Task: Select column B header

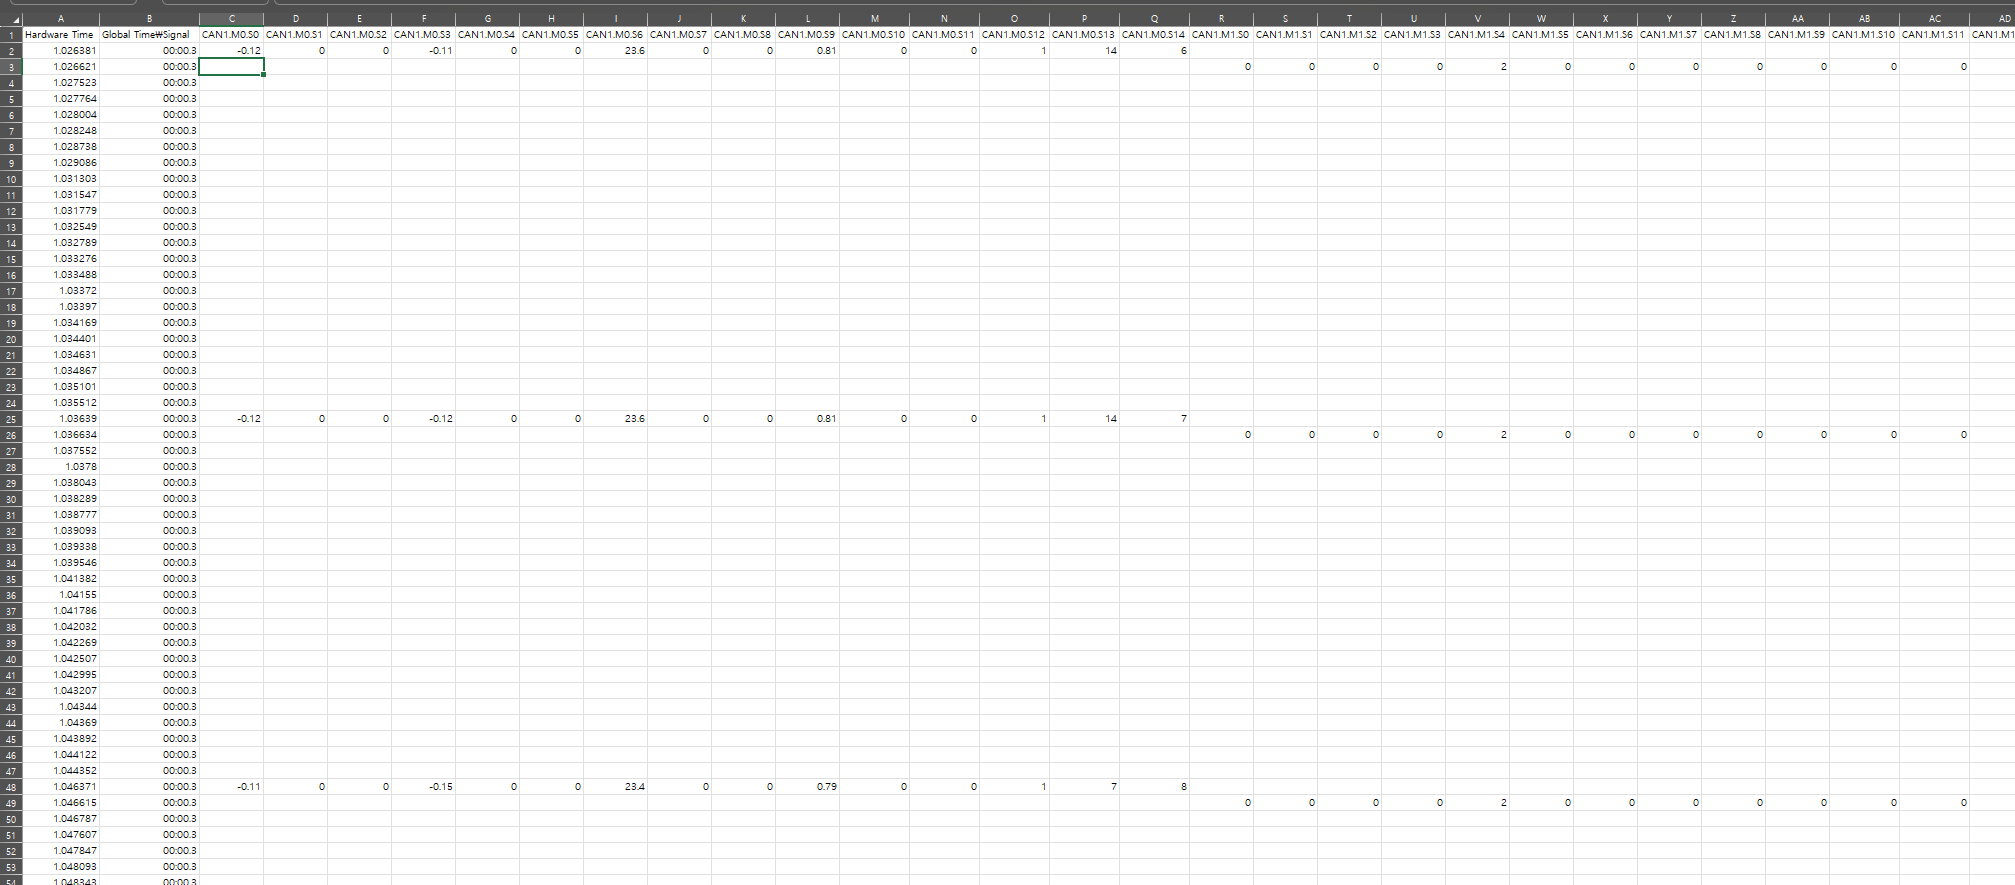Action: pyautogui.click(x=149, y=19)
